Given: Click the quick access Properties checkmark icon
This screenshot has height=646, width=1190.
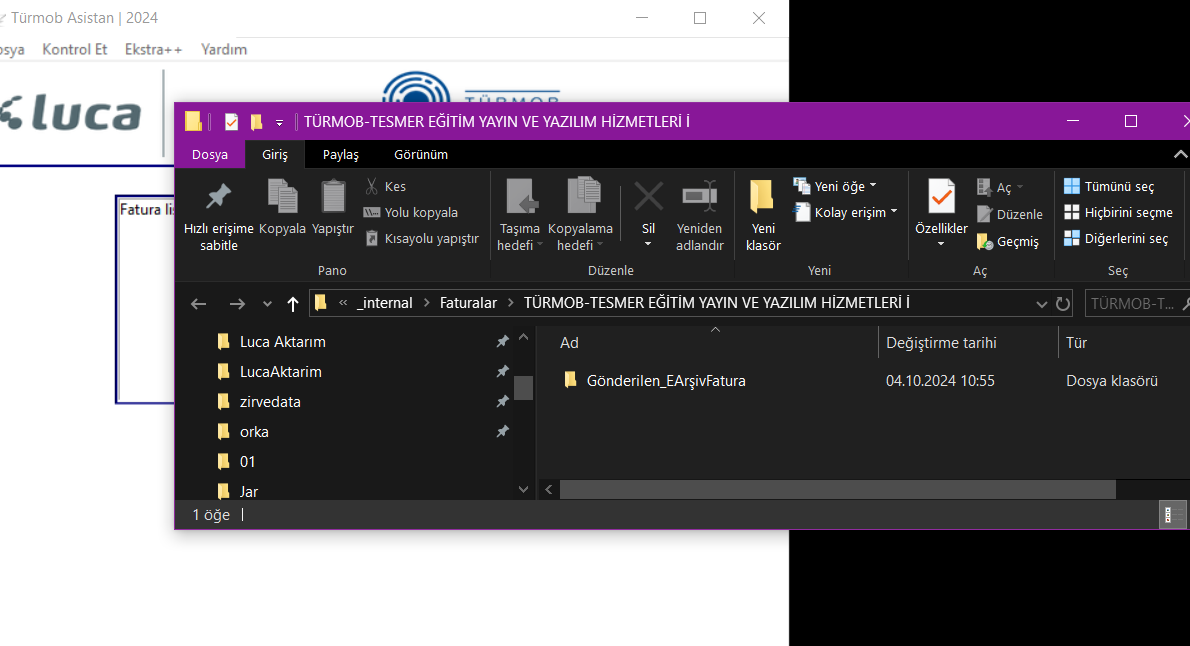Looking at the screenshot, I should 231,121.
